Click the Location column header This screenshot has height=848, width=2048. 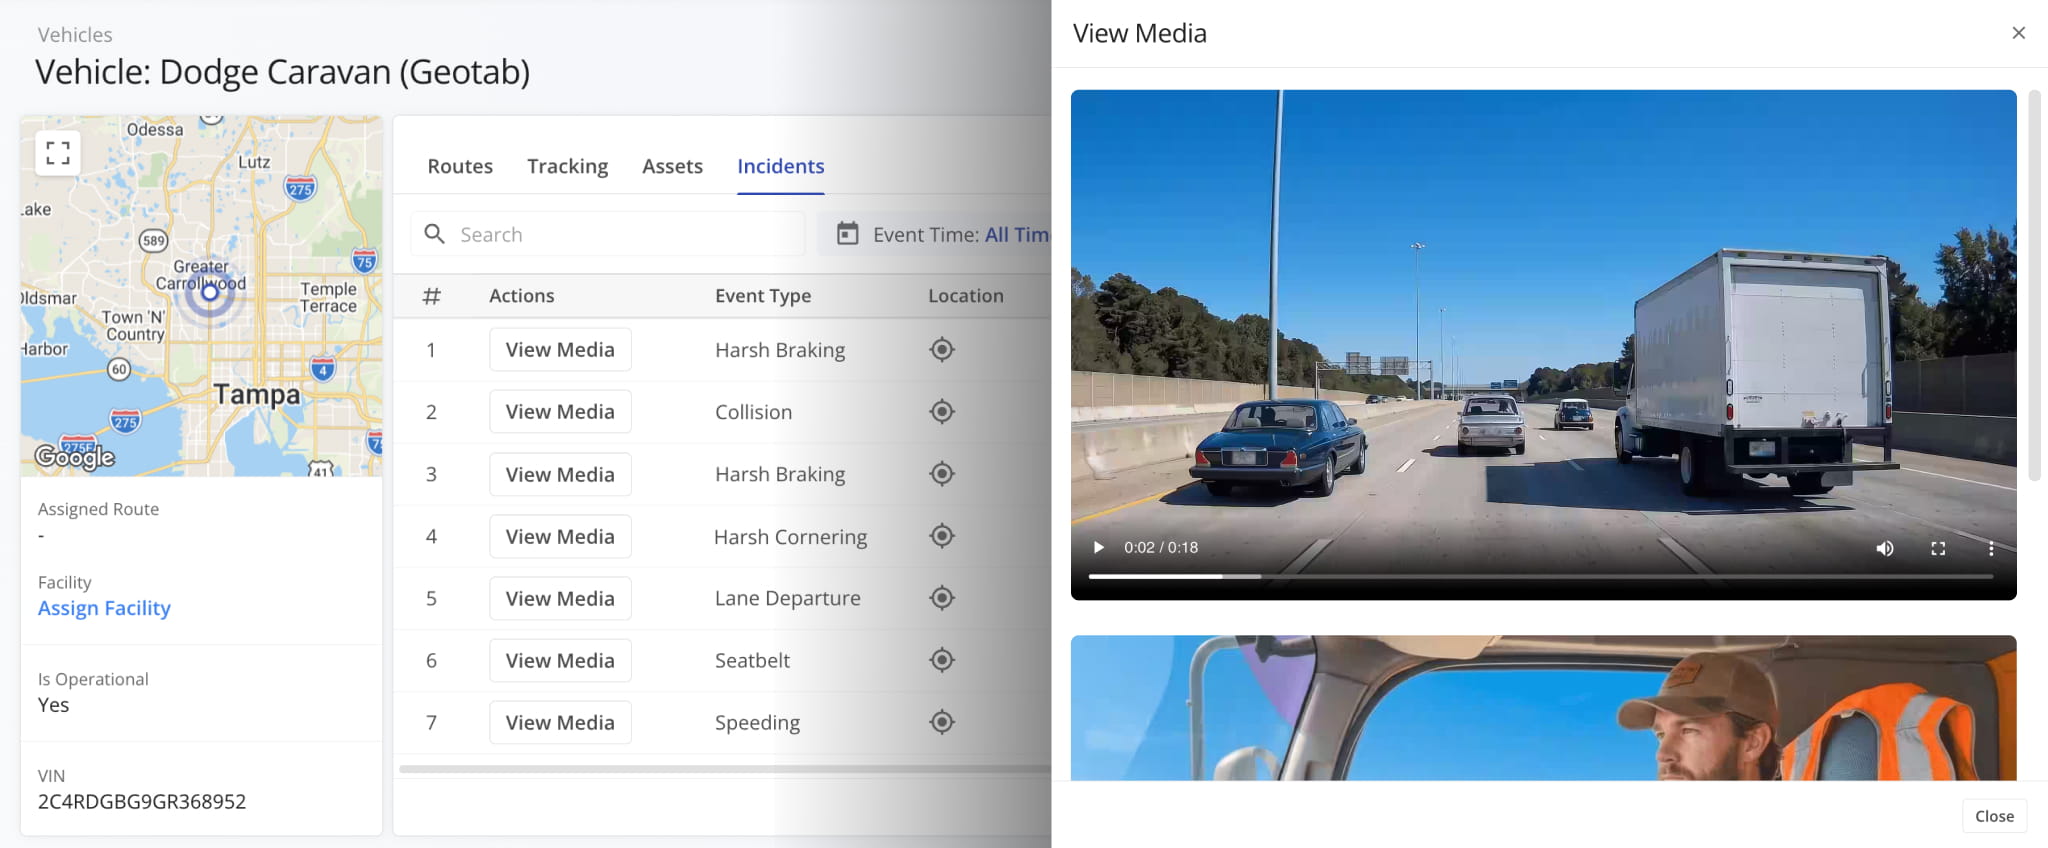click(x=965, y=296)
